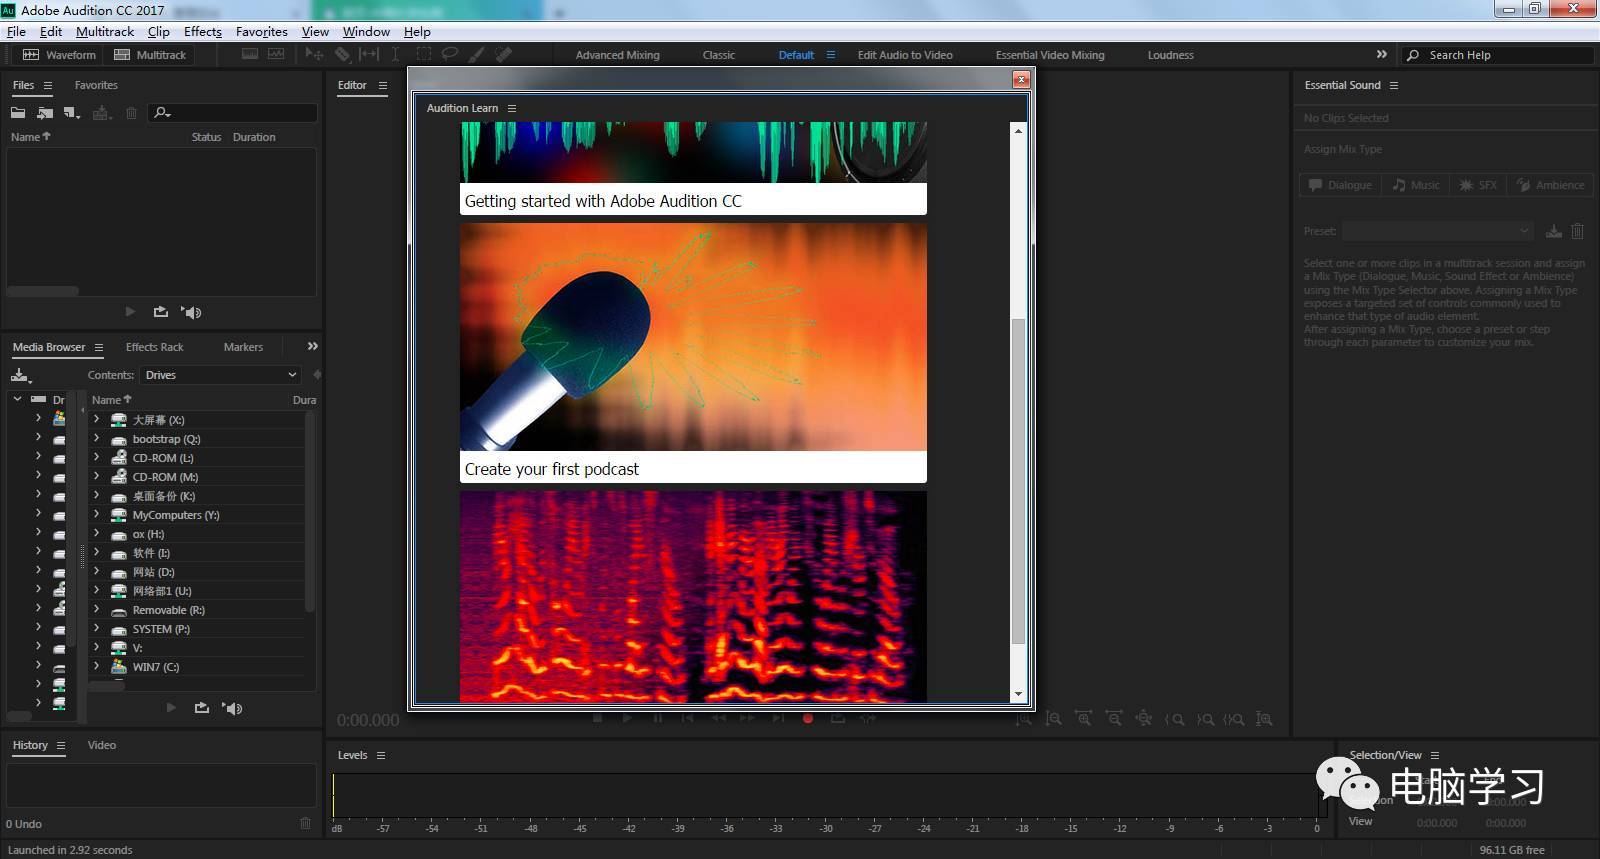Select the Spot Healing Brush tool

[x=503, y=54]
